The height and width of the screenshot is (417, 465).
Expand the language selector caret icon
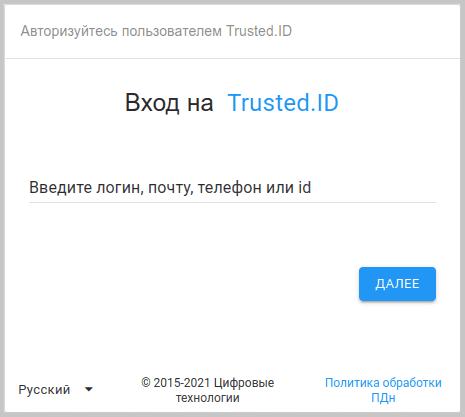point(89,389)
